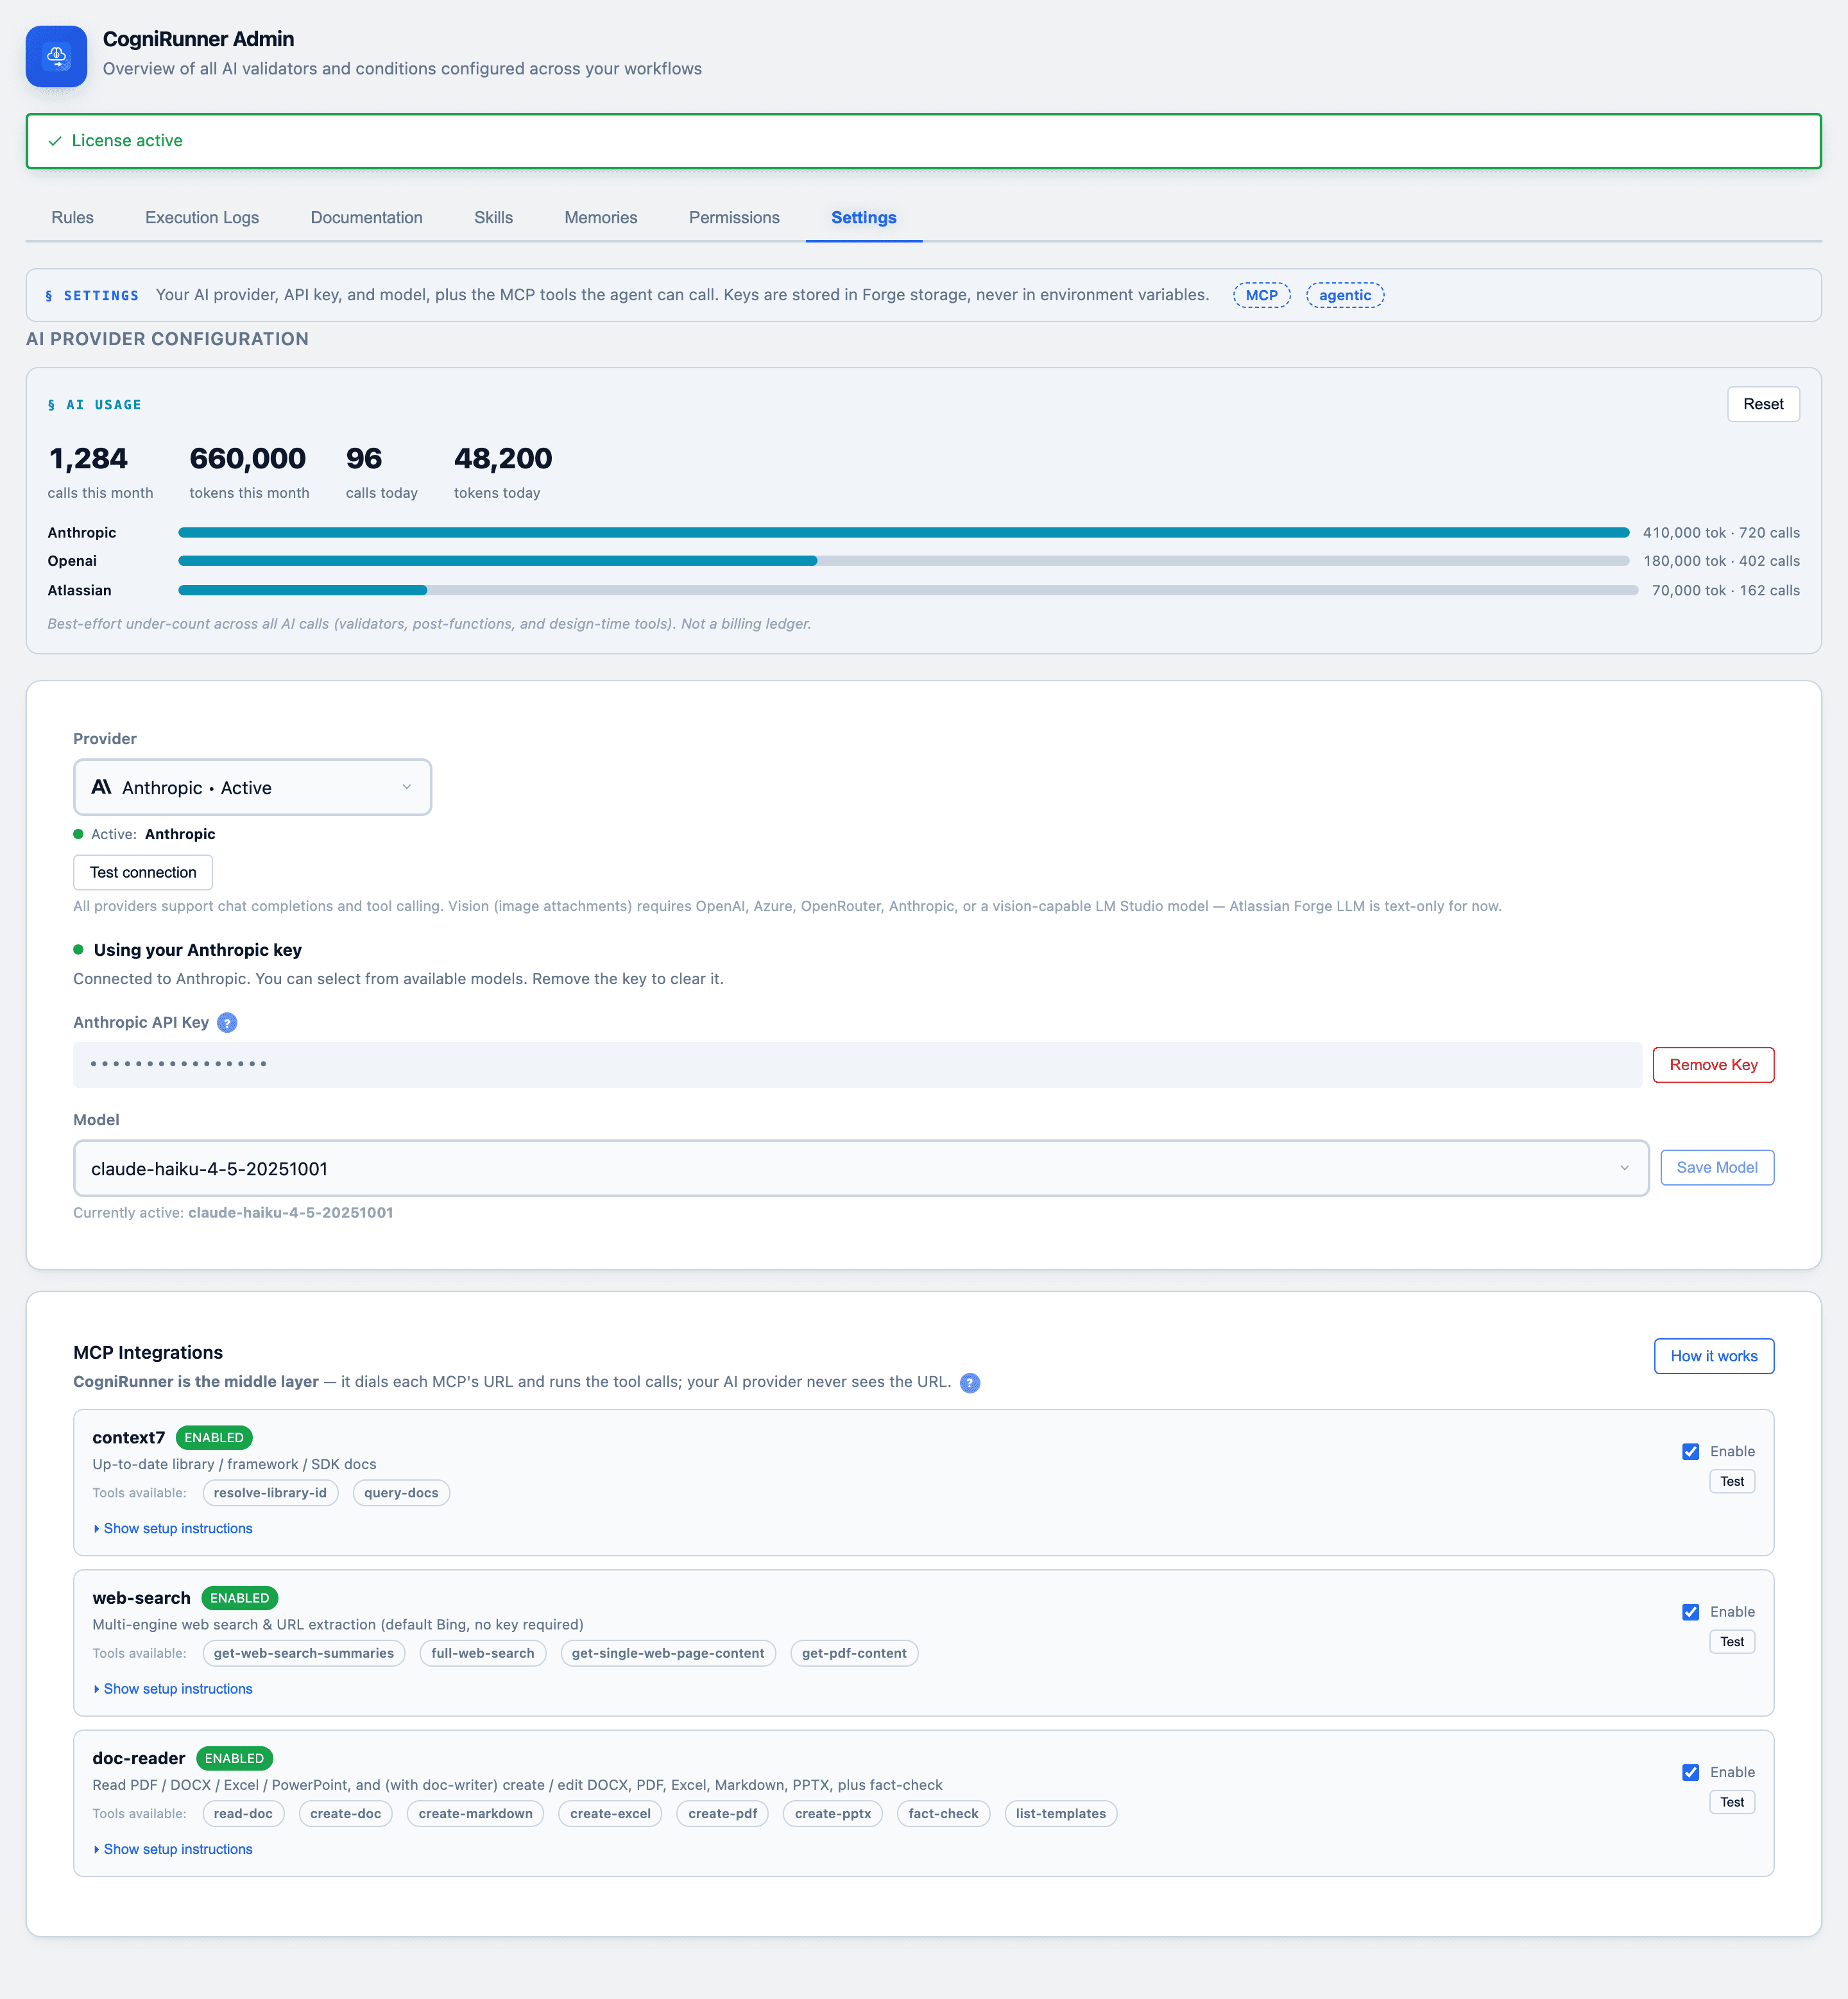The image size is (1848, 1999).
Task: Toggle the doc-reader Enable checkbox
Action: coord(1690,1772)
